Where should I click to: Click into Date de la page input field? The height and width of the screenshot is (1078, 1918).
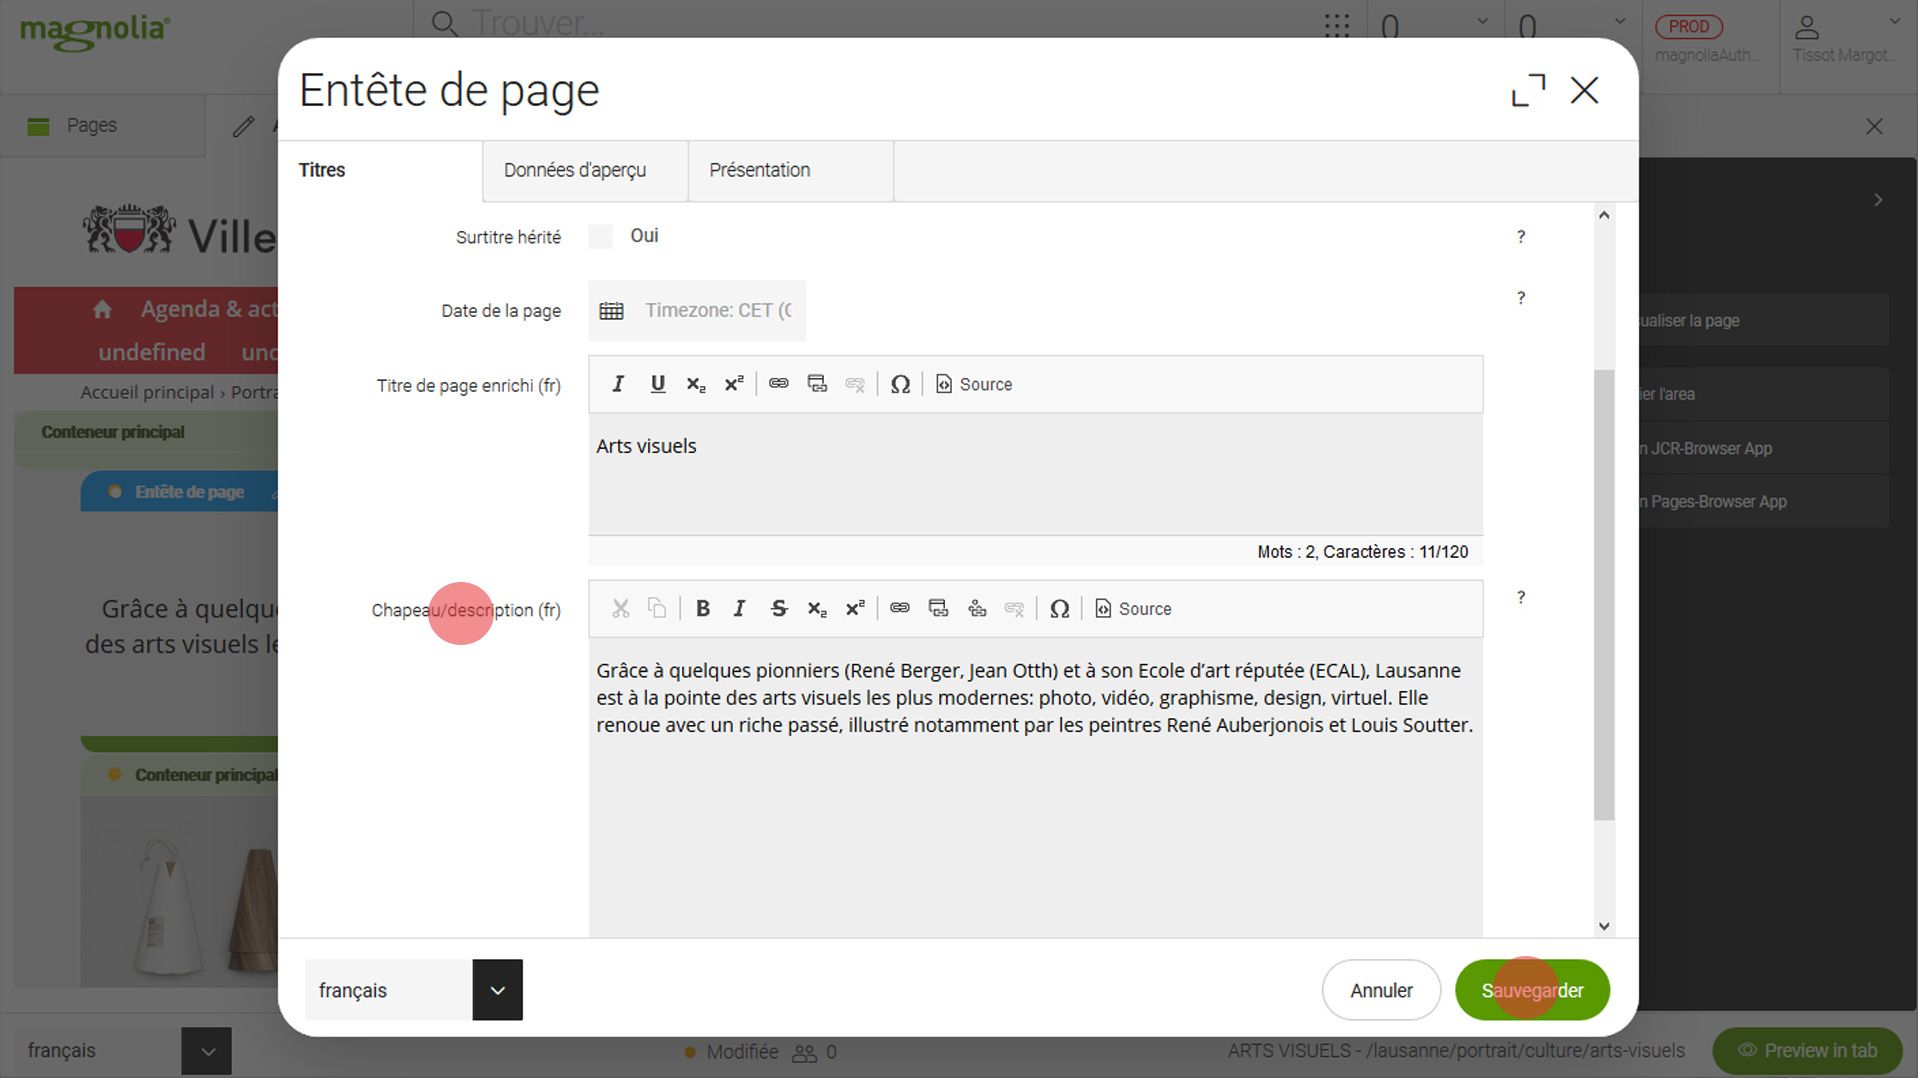pyautogui.click(x=719, y=311)
